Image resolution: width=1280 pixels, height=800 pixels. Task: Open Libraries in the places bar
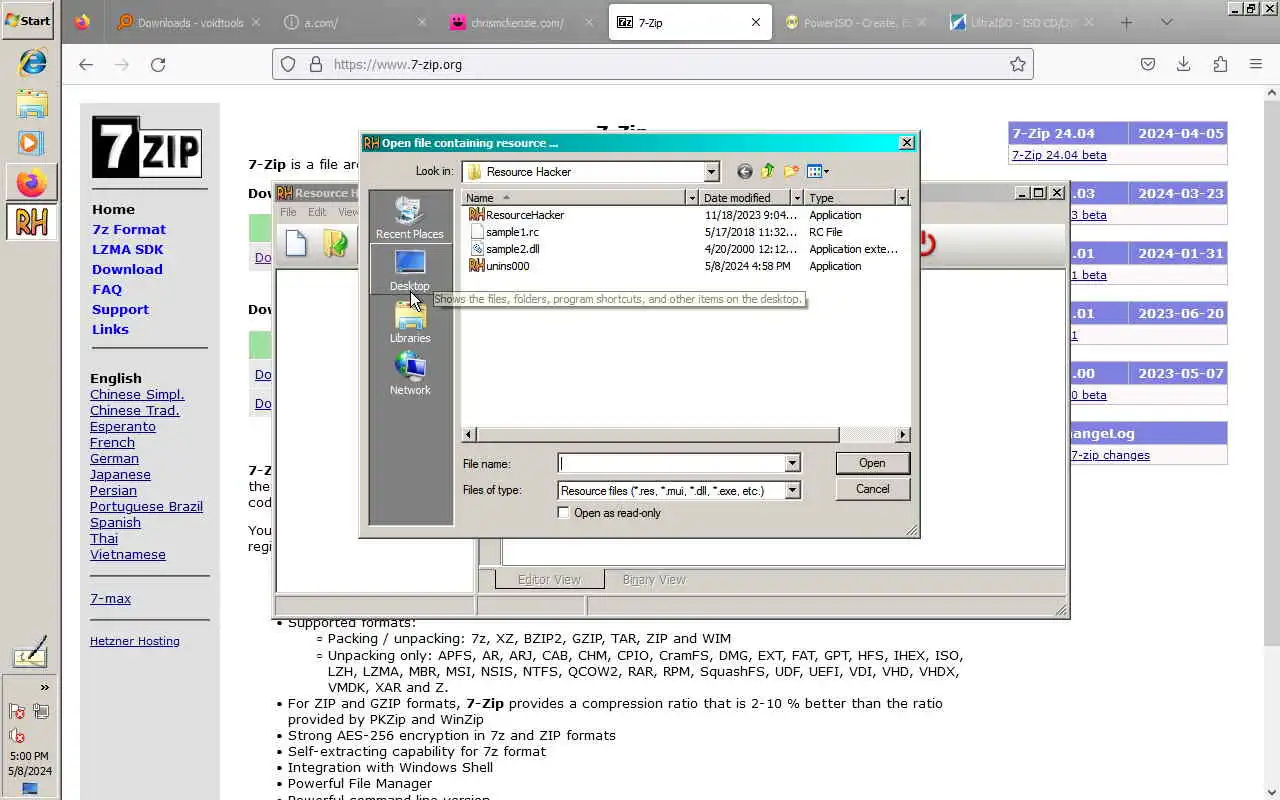pos(410,322)
